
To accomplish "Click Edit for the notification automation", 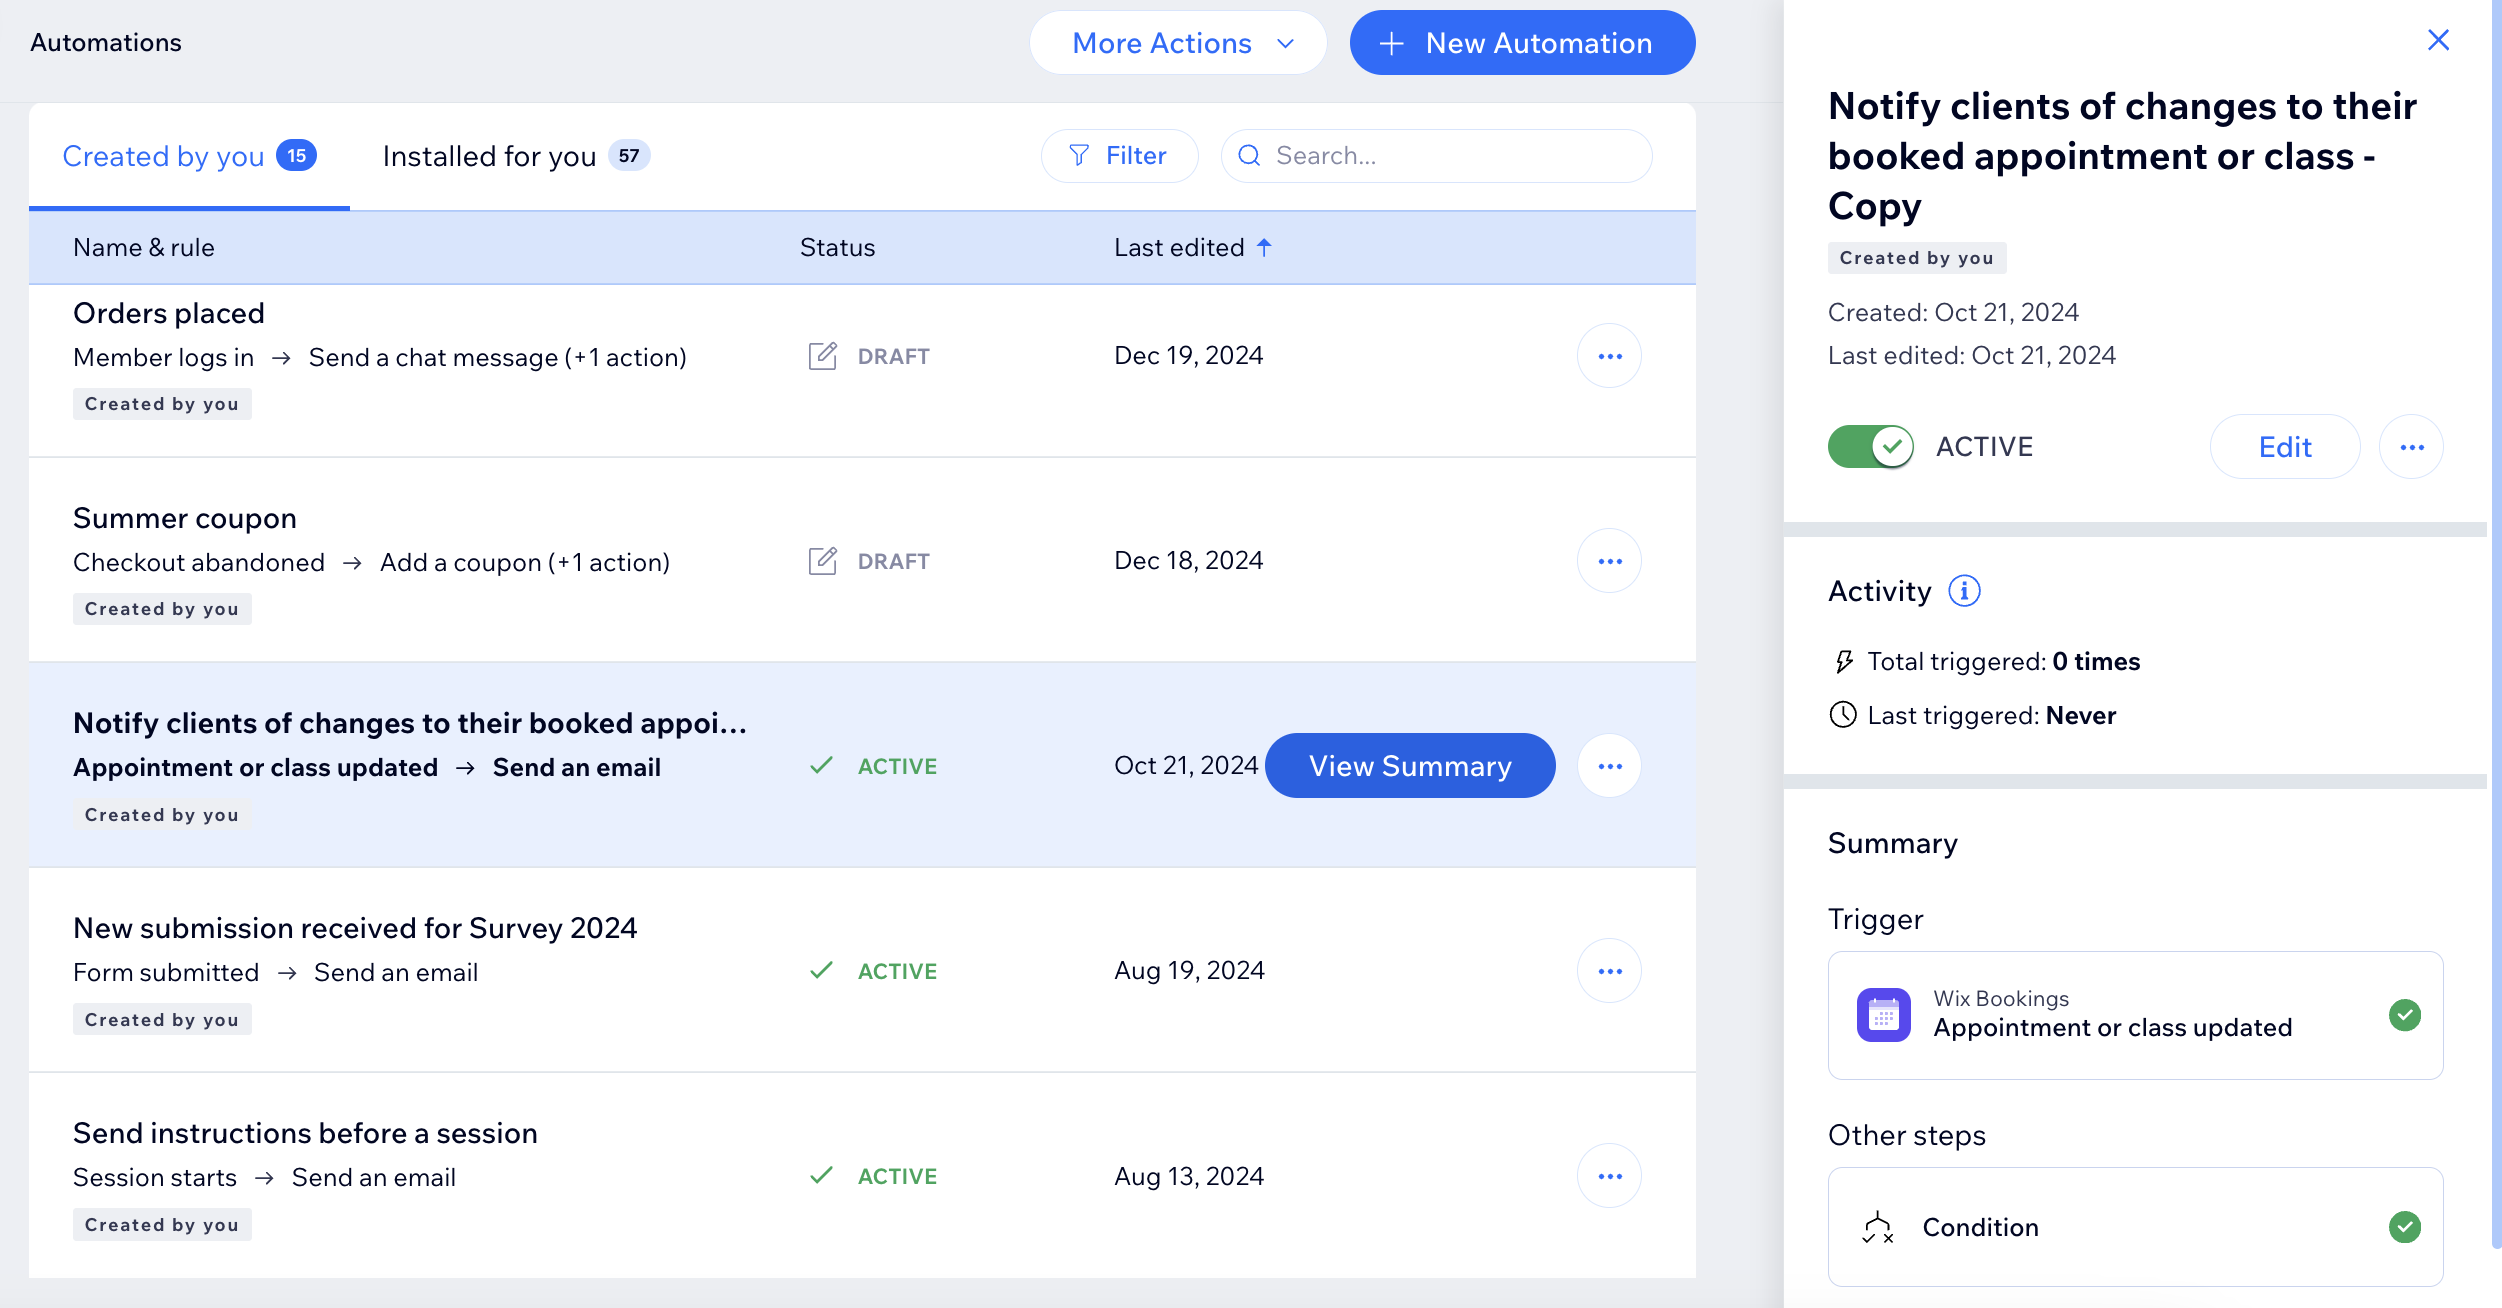I will [2285, 445].
